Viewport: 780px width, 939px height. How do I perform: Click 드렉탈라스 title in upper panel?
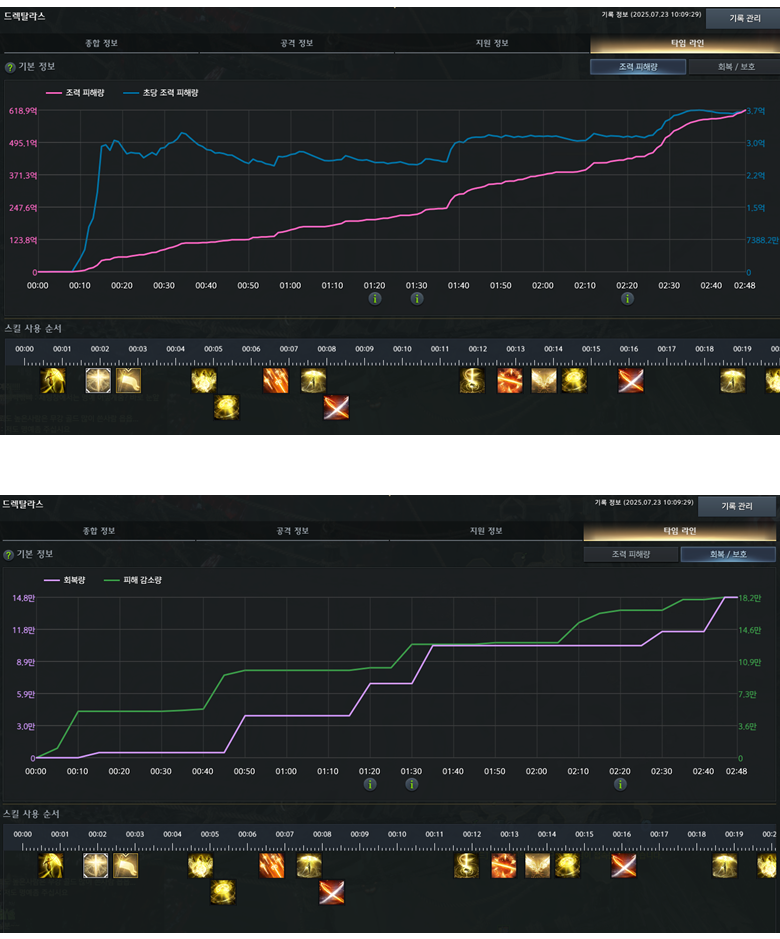24,17
